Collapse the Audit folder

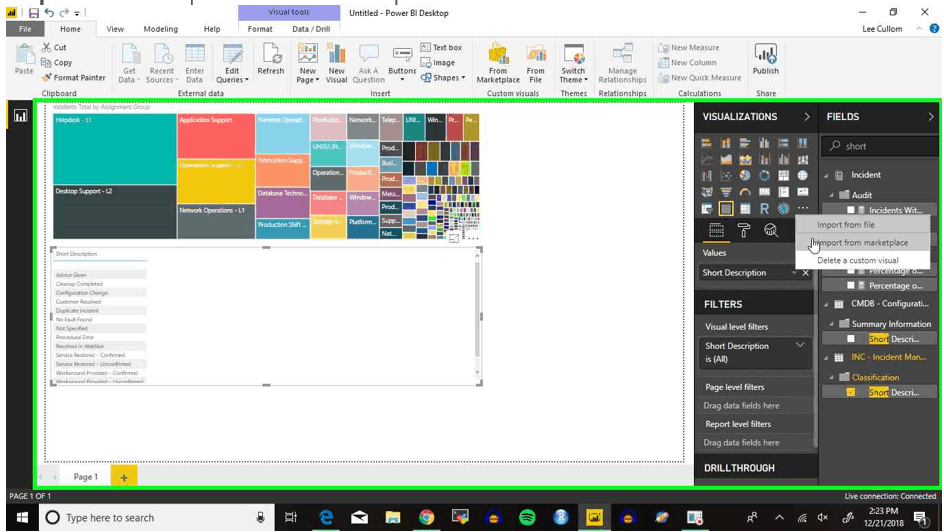[831, 195]
